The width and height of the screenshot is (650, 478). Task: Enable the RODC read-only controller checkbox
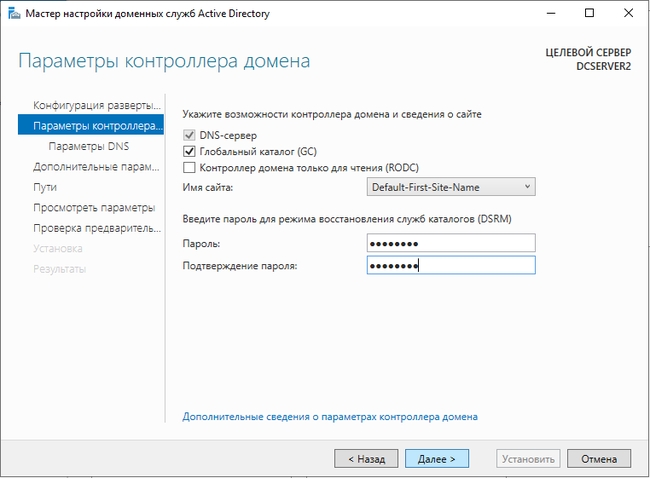(x=189, y=167)
